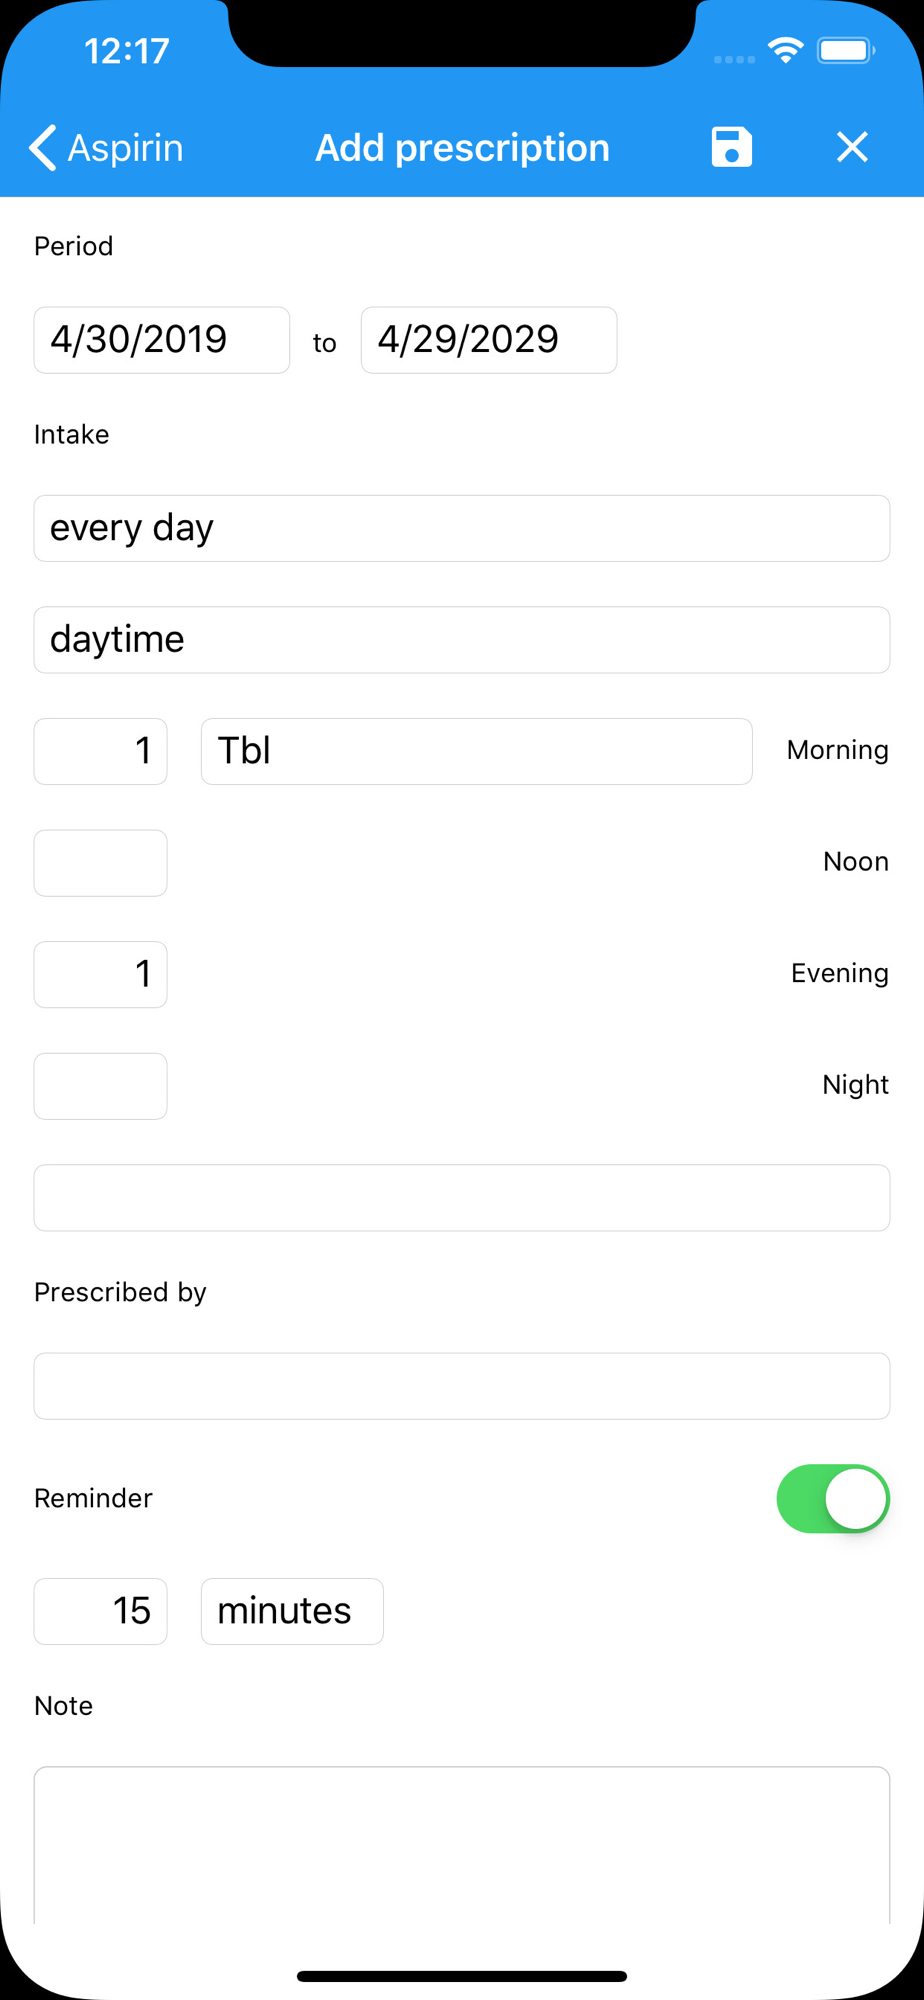This screenshot has width=924, height=2000.
Task: Tap inside the Note text area
Action: (462, 1845)
